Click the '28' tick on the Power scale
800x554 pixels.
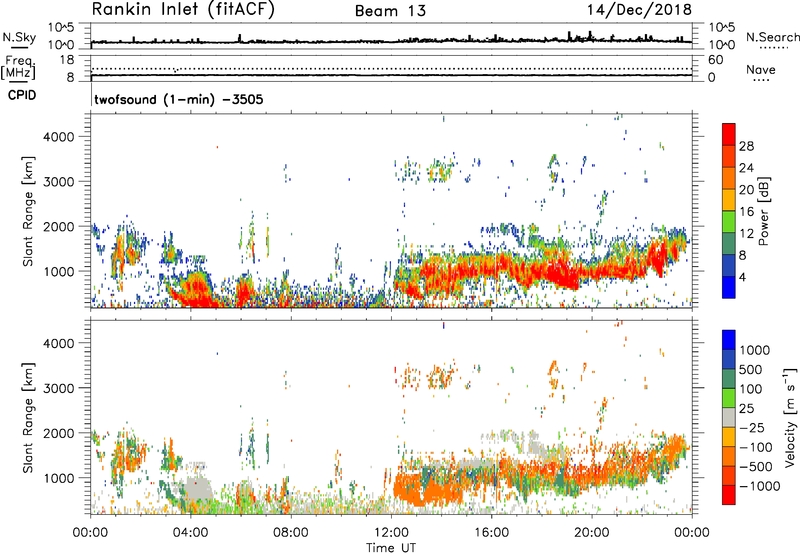[746, 146]
